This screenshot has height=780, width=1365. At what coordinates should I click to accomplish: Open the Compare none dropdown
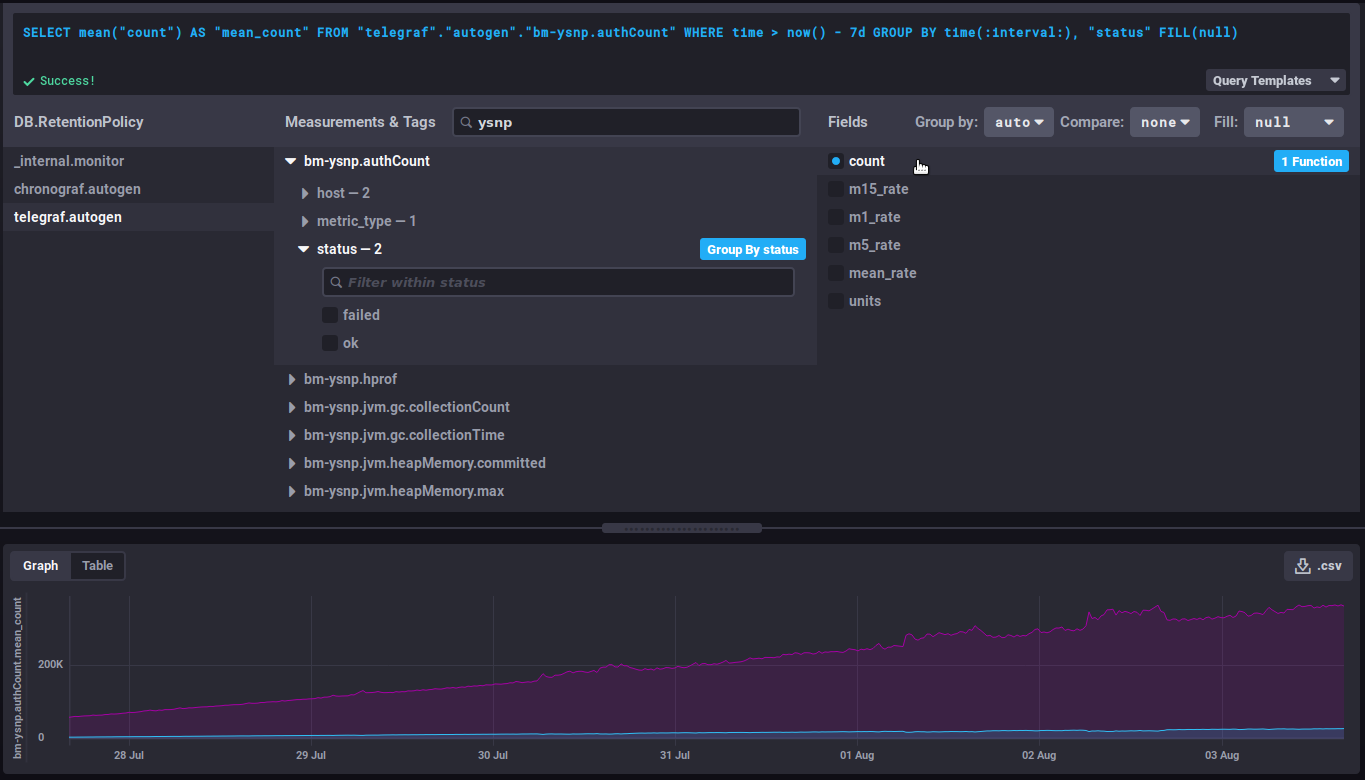point(1164,122)
